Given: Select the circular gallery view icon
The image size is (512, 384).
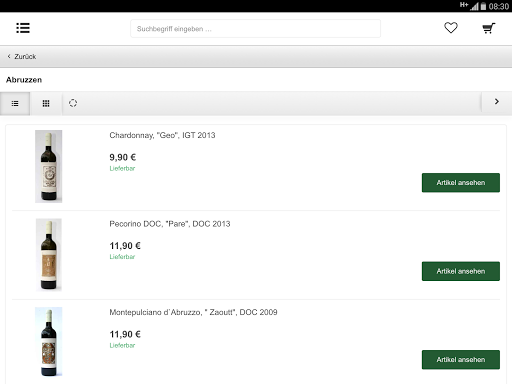Looking at the screenshot, I should [x=73, y=103].
